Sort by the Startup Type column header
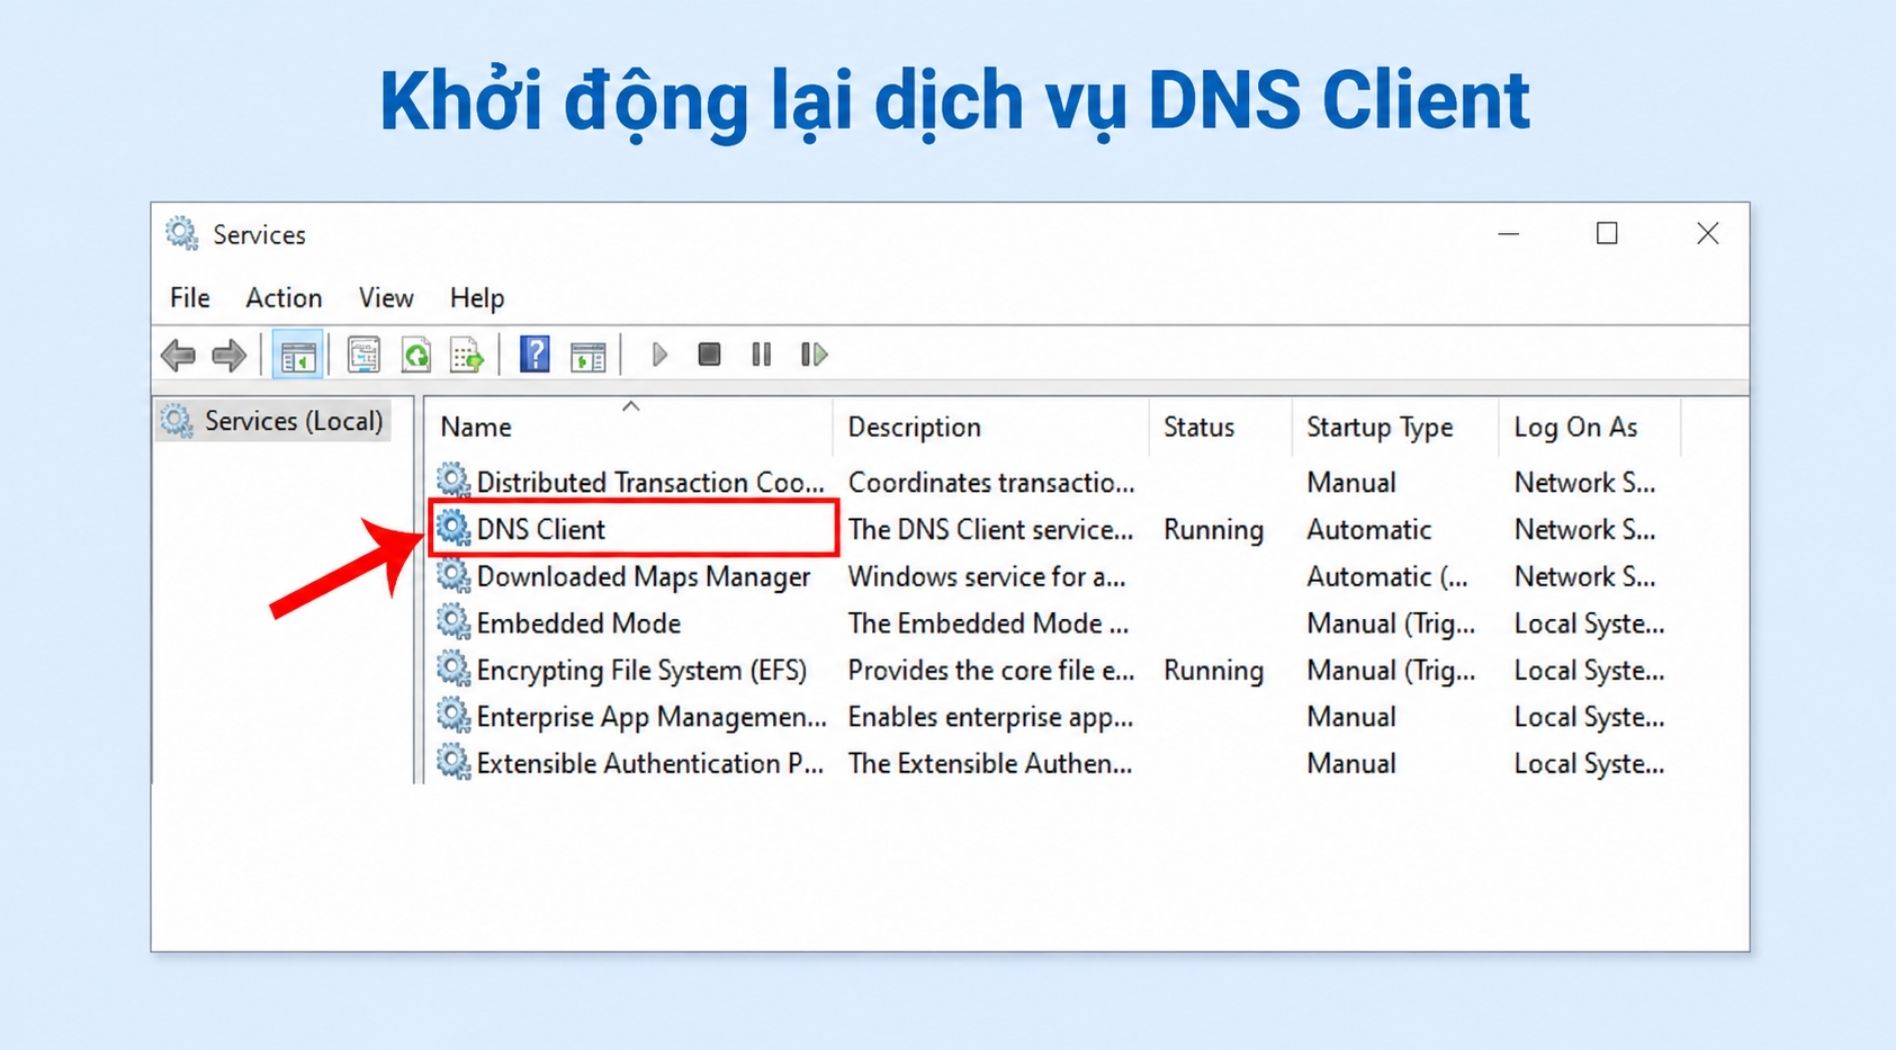This screenshot has width=1896, height=1050. (x=1396, y=427)
